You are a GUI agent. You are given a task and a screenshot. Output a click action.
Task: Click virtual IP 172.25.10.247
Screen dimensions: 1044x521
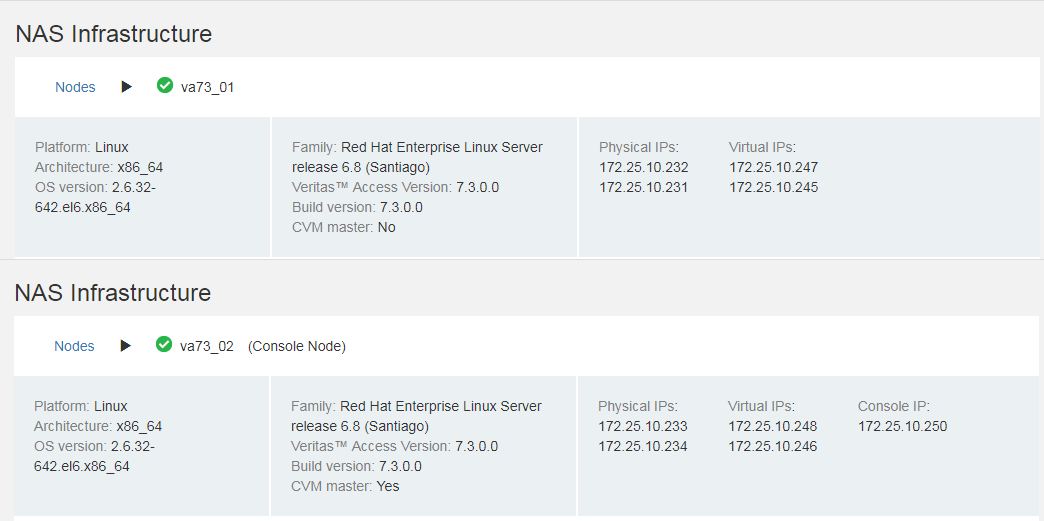coord(773,167)
